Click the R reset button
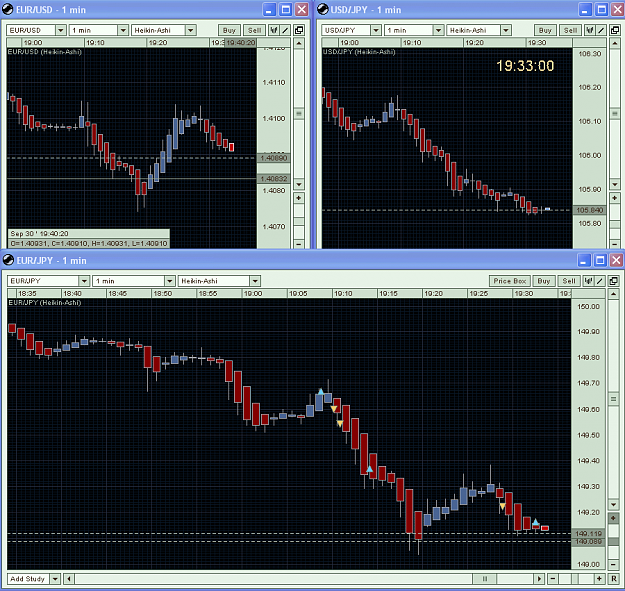Image resolution: width=625 pixels, height=591 pixels. click(614, 579)
